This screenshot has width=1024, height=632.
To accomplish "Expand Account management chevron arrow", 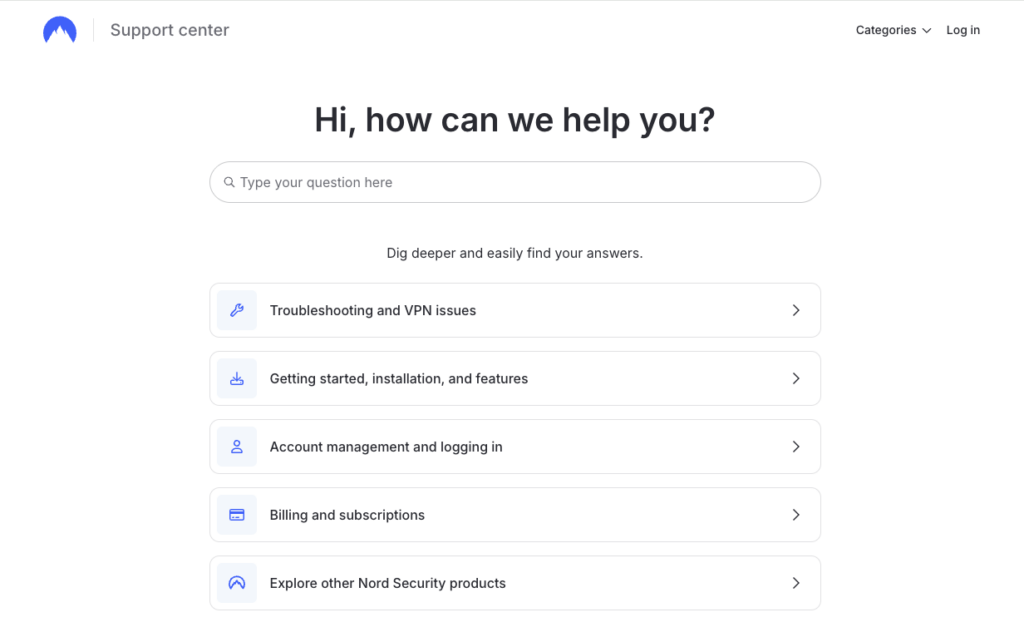I will (796, 447).
